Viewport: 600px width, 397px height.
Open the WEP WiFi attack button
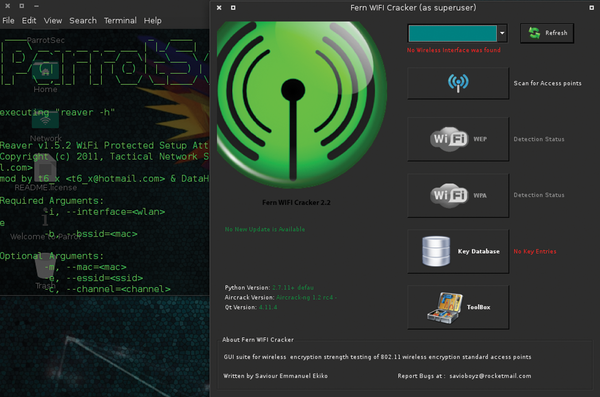click(458, 139)
